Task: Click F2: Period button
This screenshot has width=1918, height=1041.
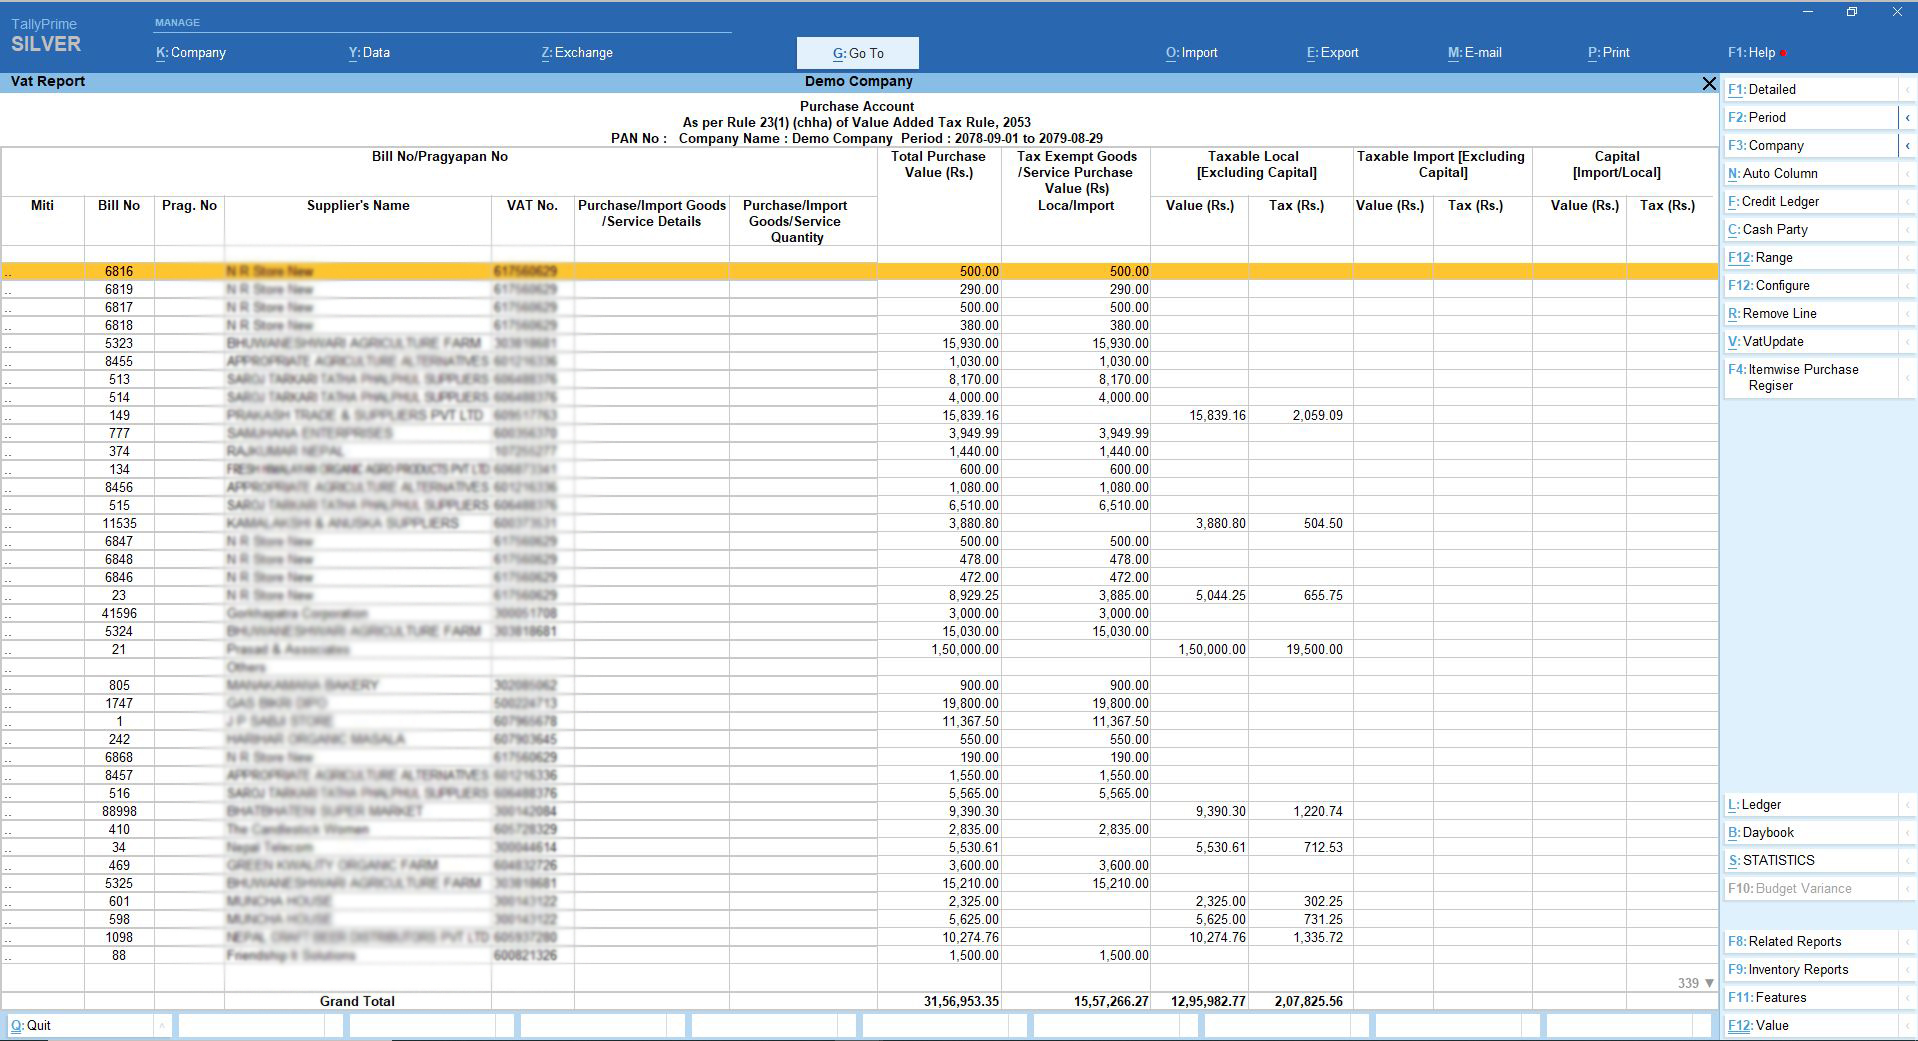Action: (x=1810, y=117)
